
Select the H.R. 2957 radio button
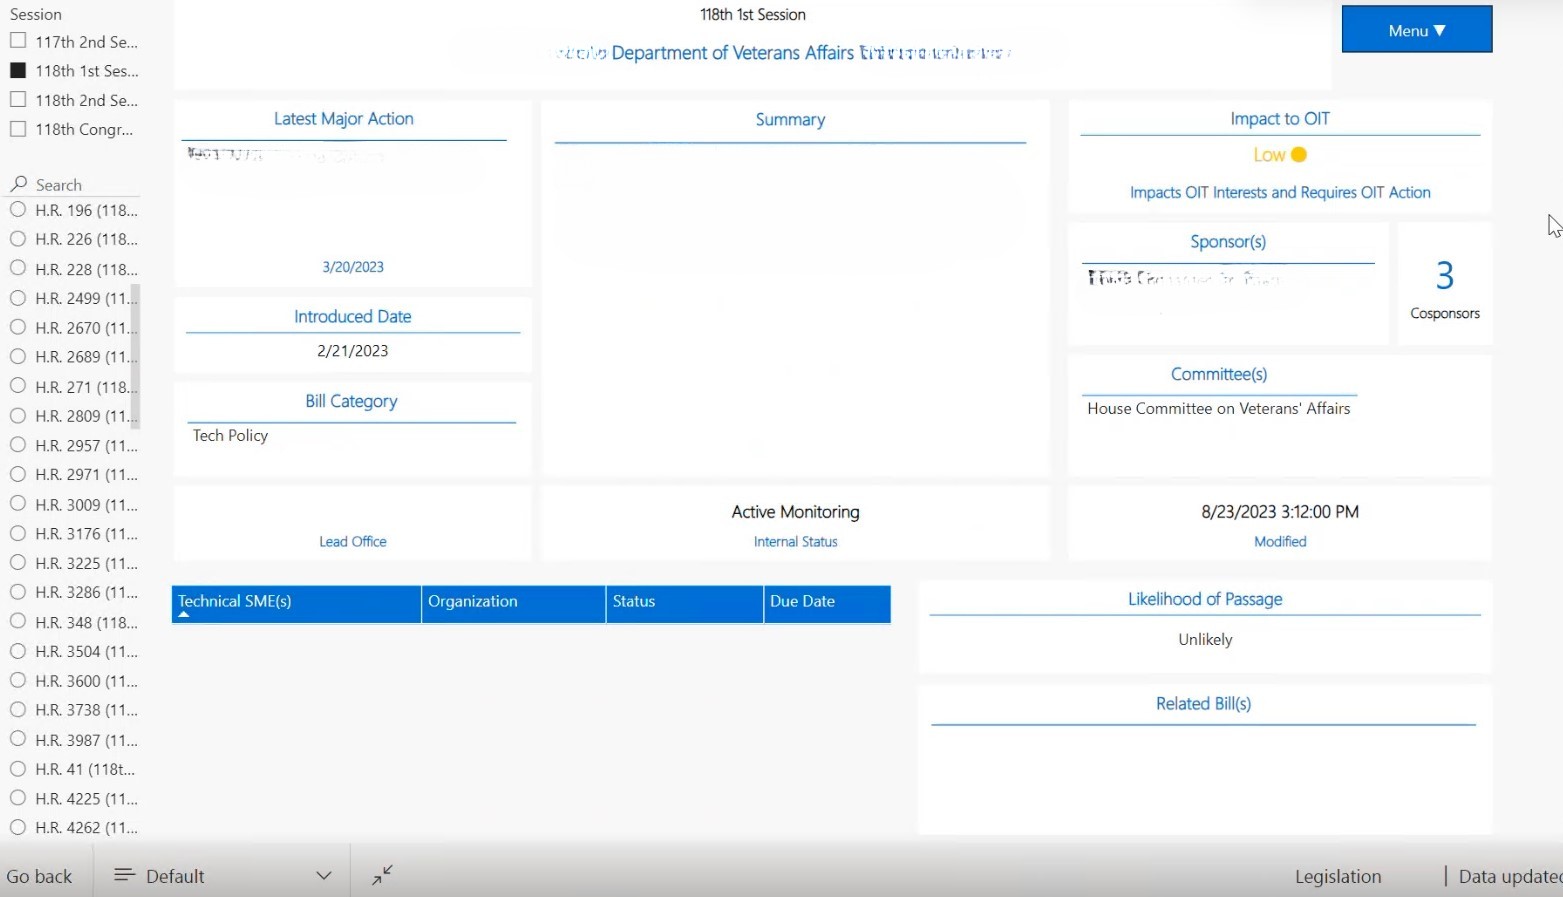click(x=18, y=445)
